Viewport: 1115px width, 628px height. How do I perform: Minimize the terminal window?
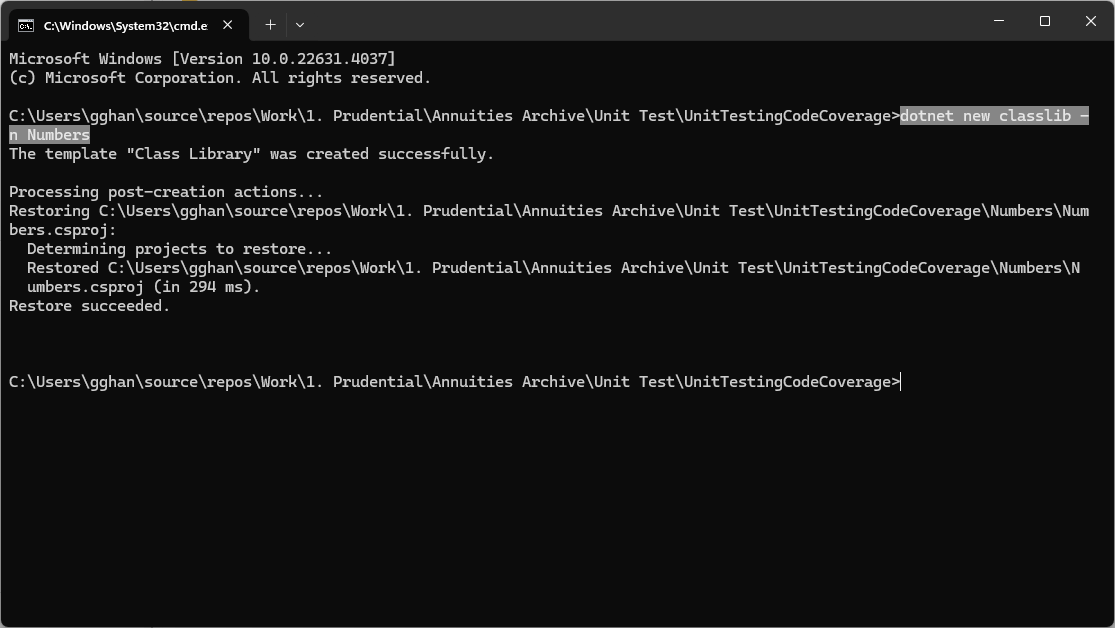click(999, 21)
